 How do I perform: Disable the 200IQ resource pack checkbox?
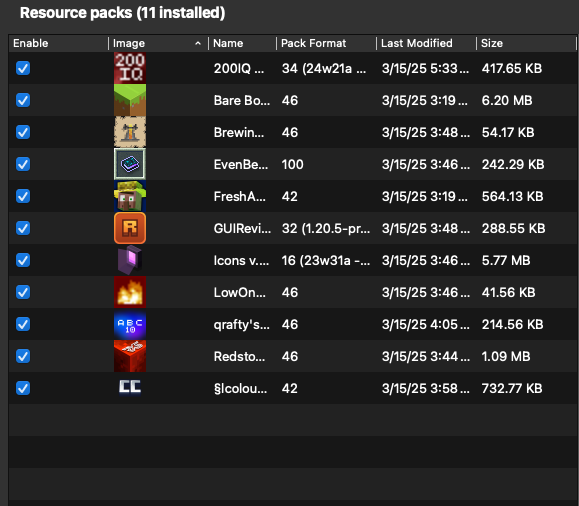pos(23,68)
